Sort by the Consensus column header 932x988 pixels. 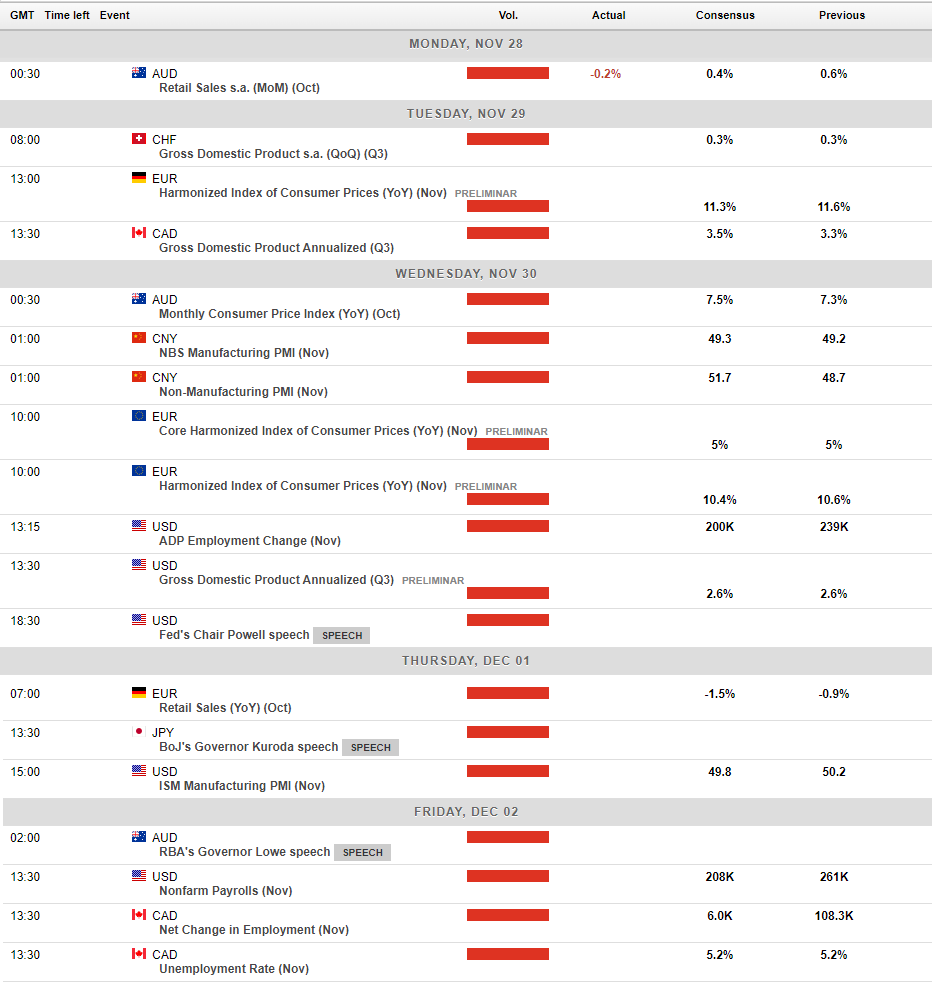click(725, 15)
